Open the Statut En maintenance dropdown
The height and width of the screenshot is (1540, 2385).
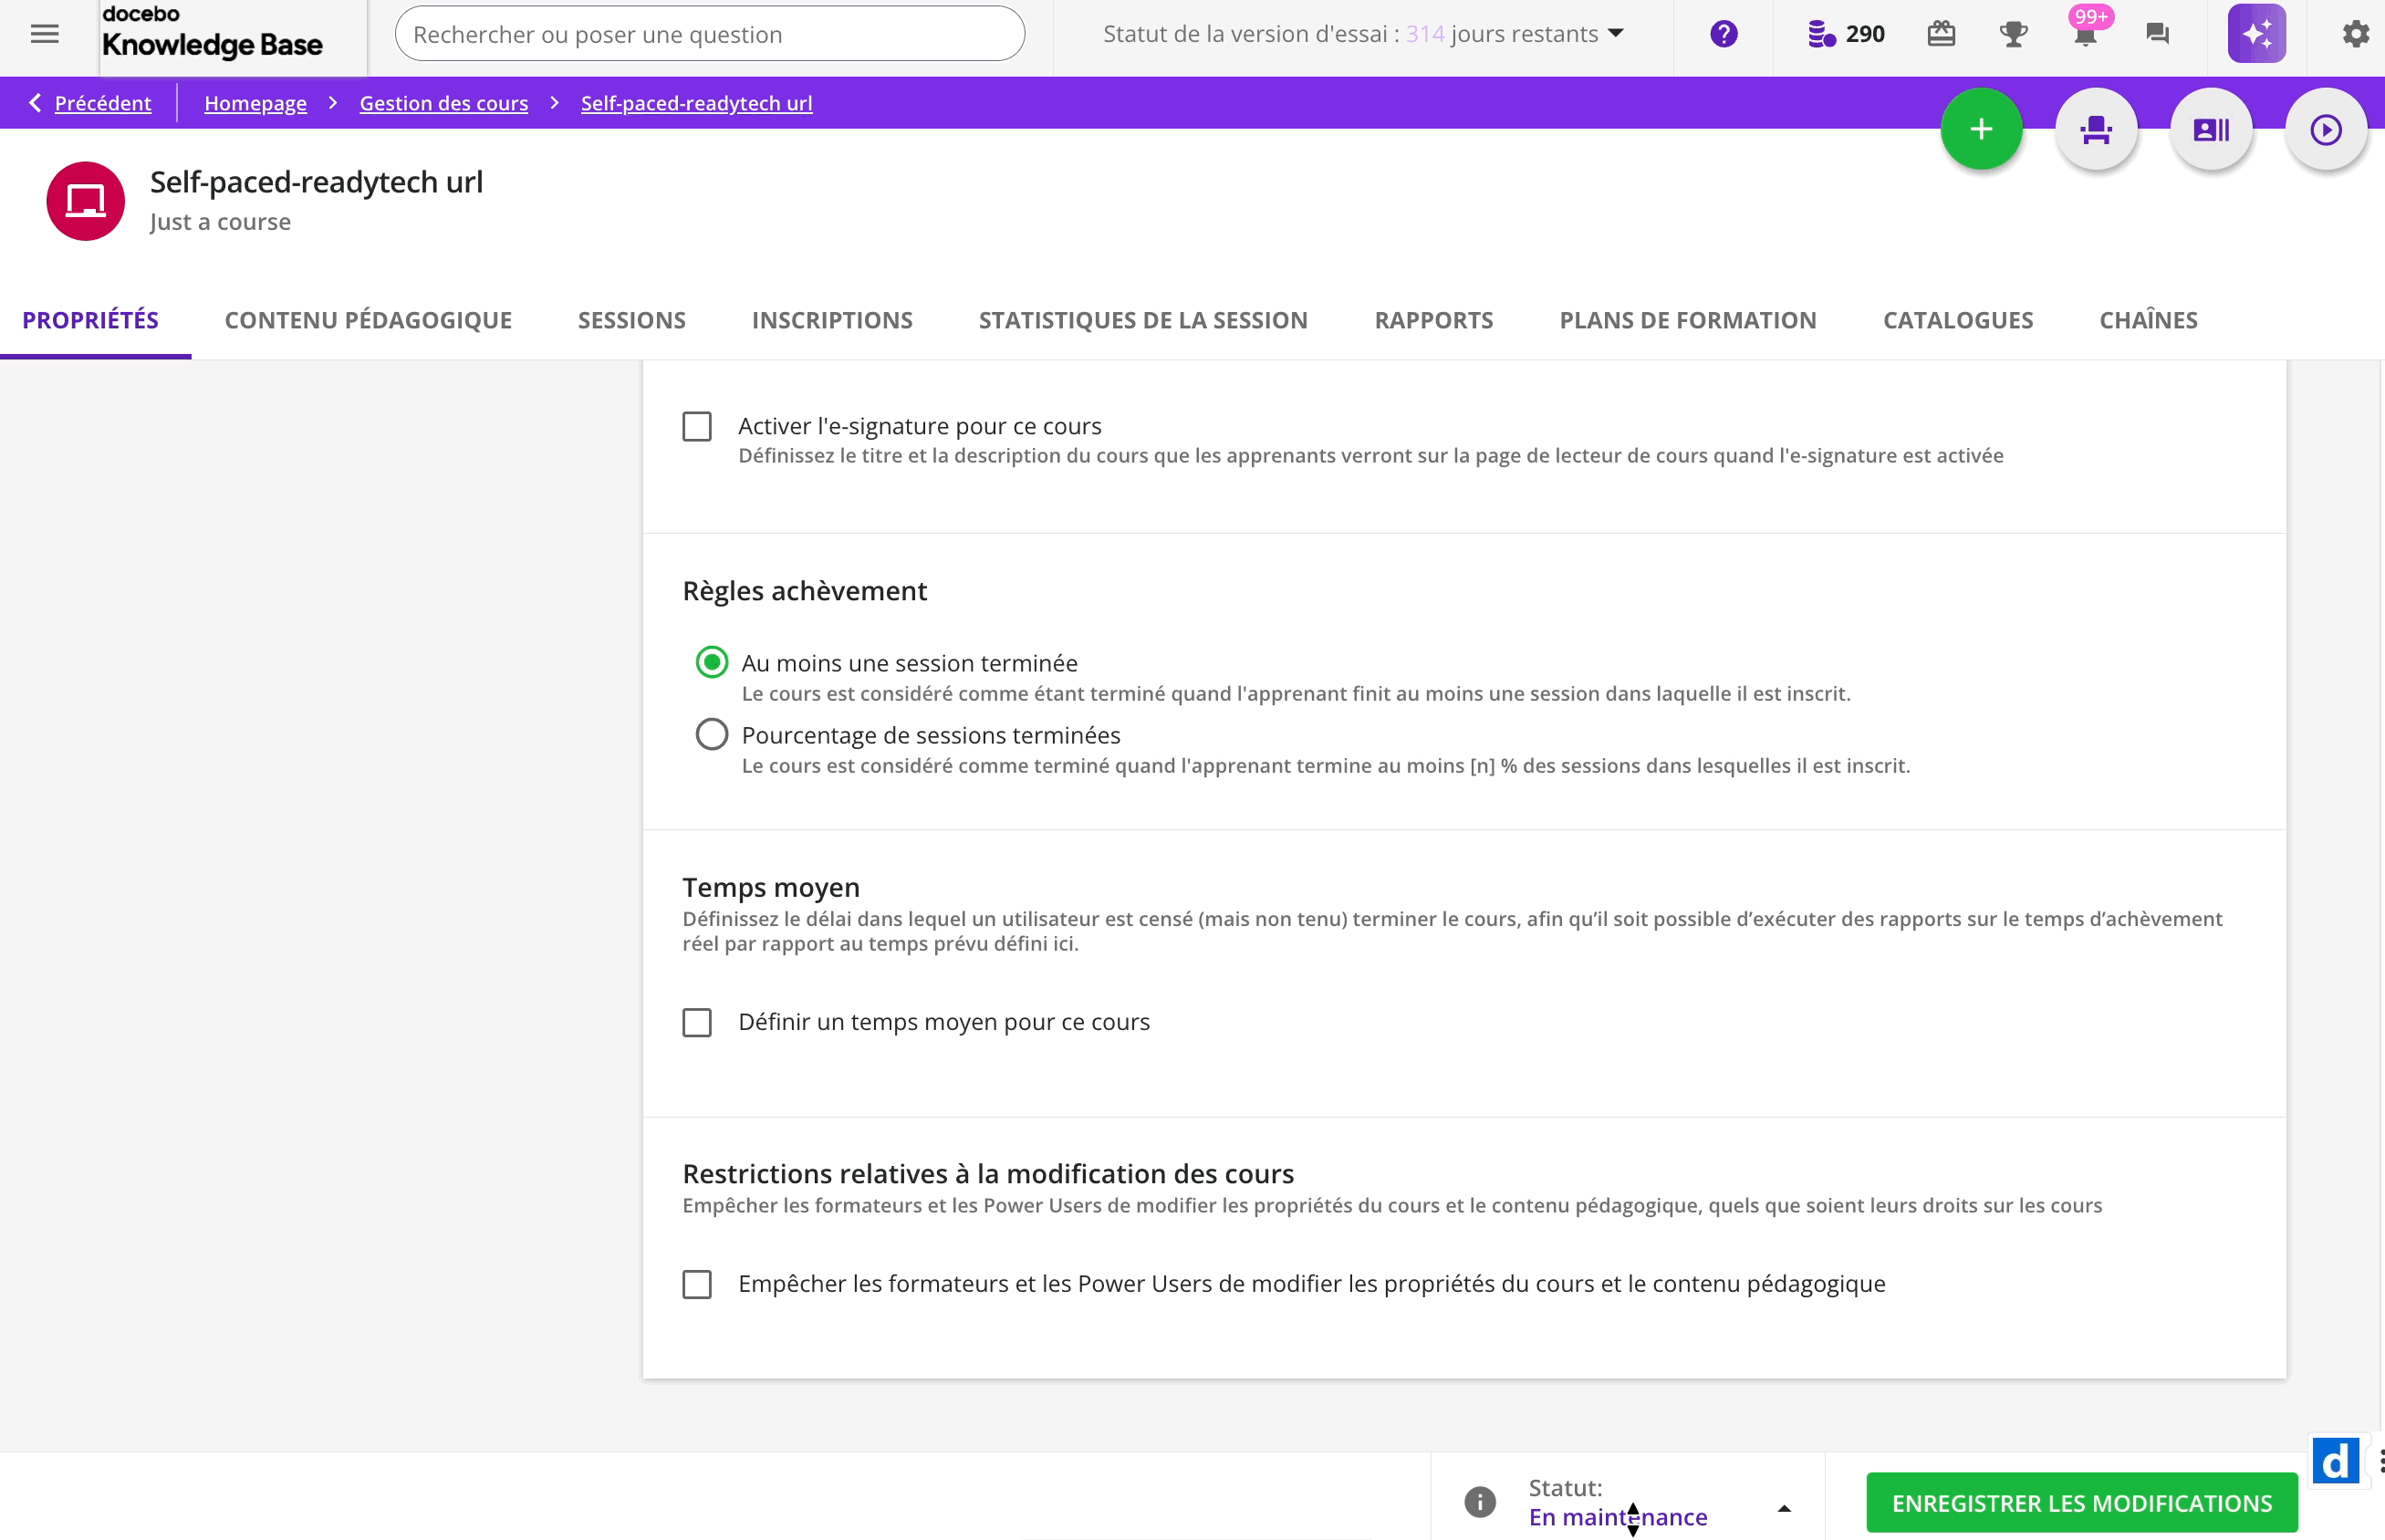[1783, 1508]
